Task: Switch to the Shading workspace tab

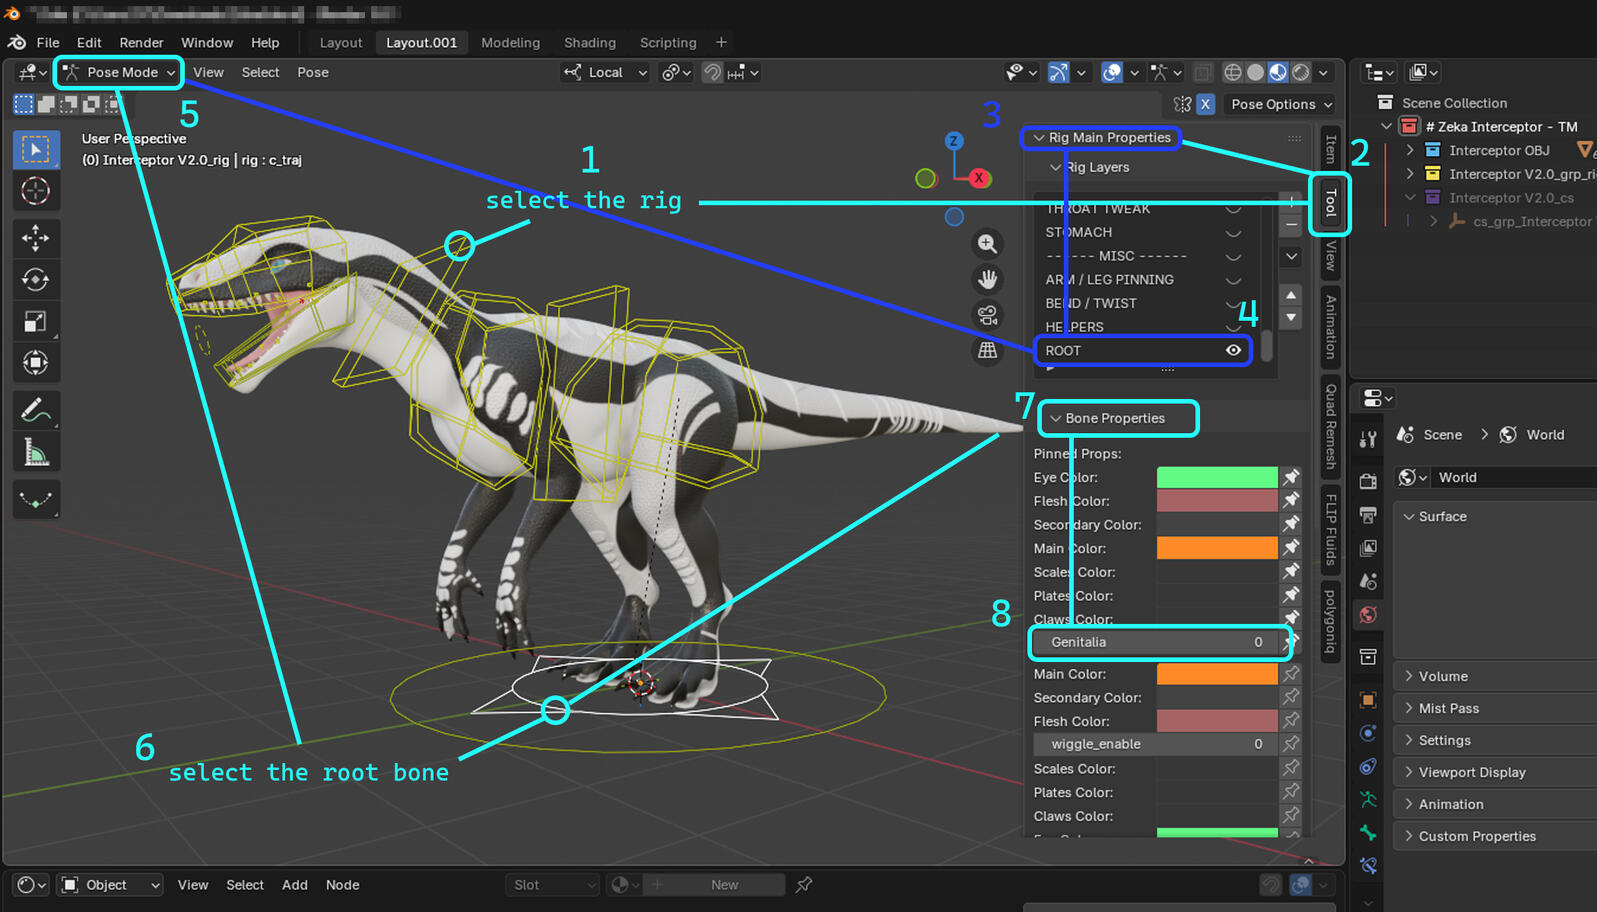Action: [x=589, y=43]
